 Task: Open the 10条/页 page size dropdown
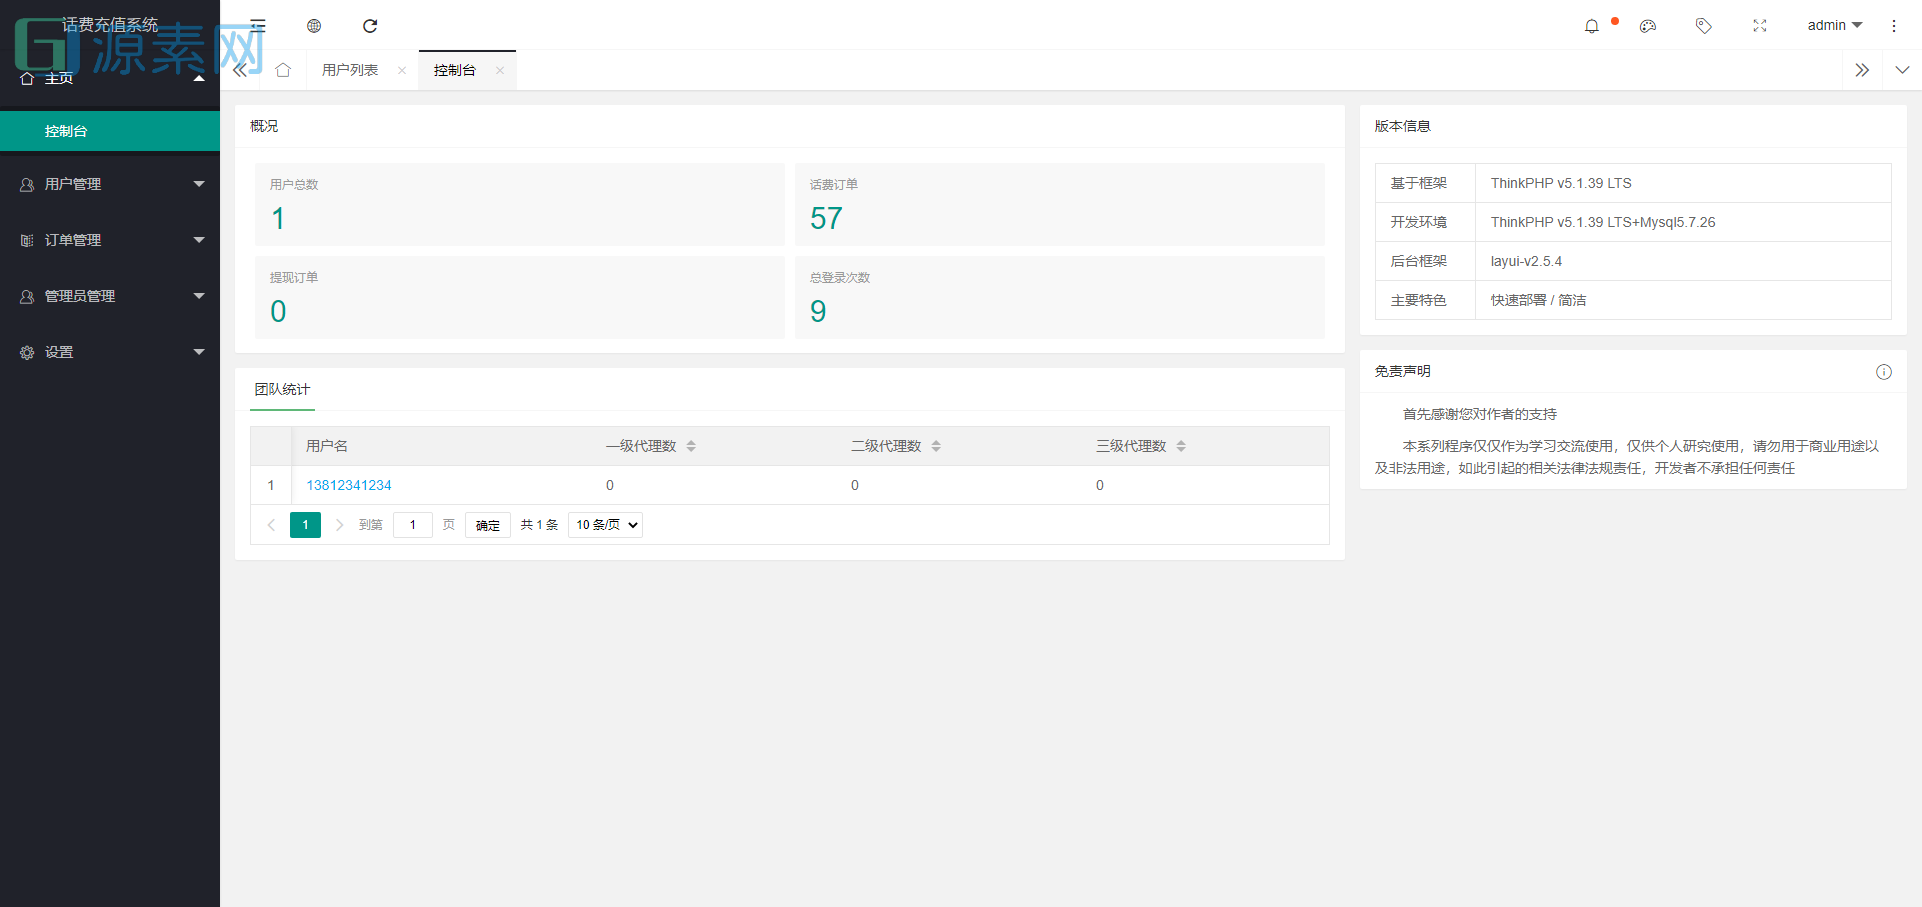coord(604,524)
